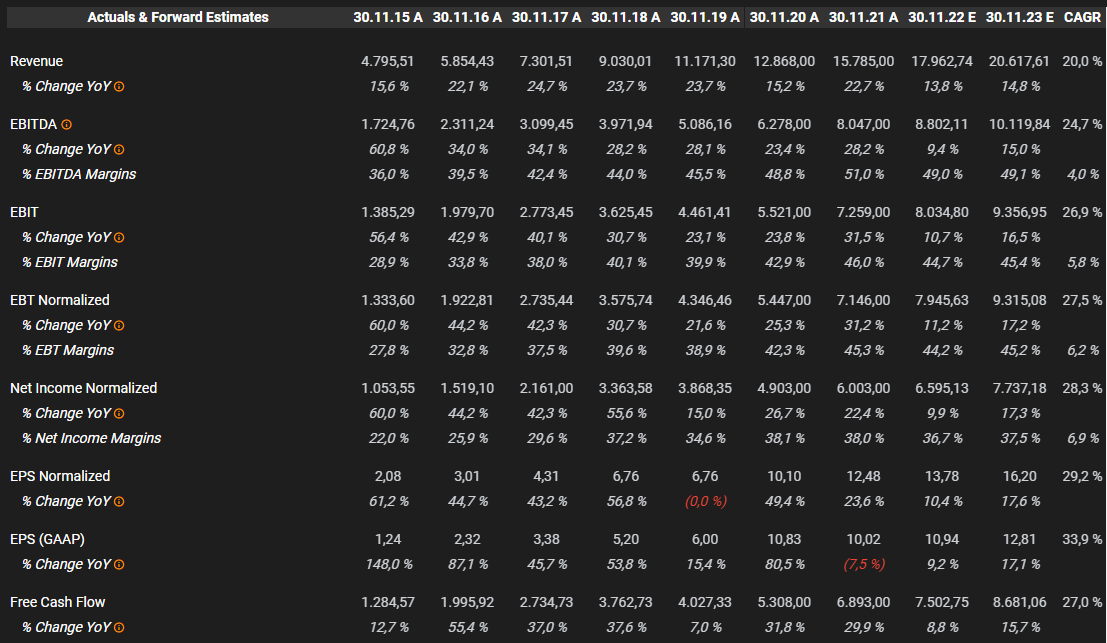Click info icon for EBIT % Change YoY
The width and height of the screenshot is (1107, 643).
[119, 238]
